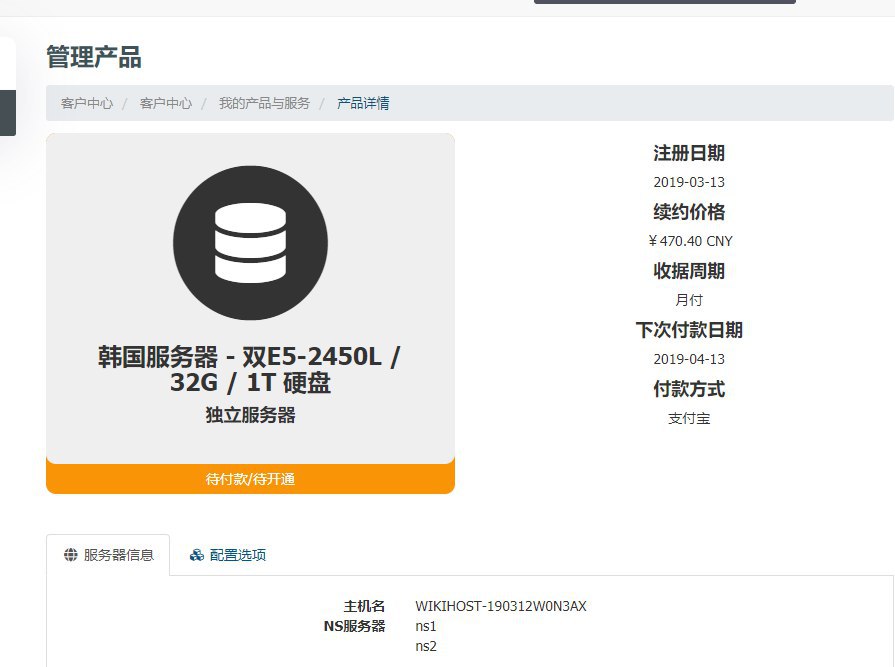Screen dimensions: 895x667
Task: Click the globe icon on 服务器信息 tab
Action: [70, 555]
